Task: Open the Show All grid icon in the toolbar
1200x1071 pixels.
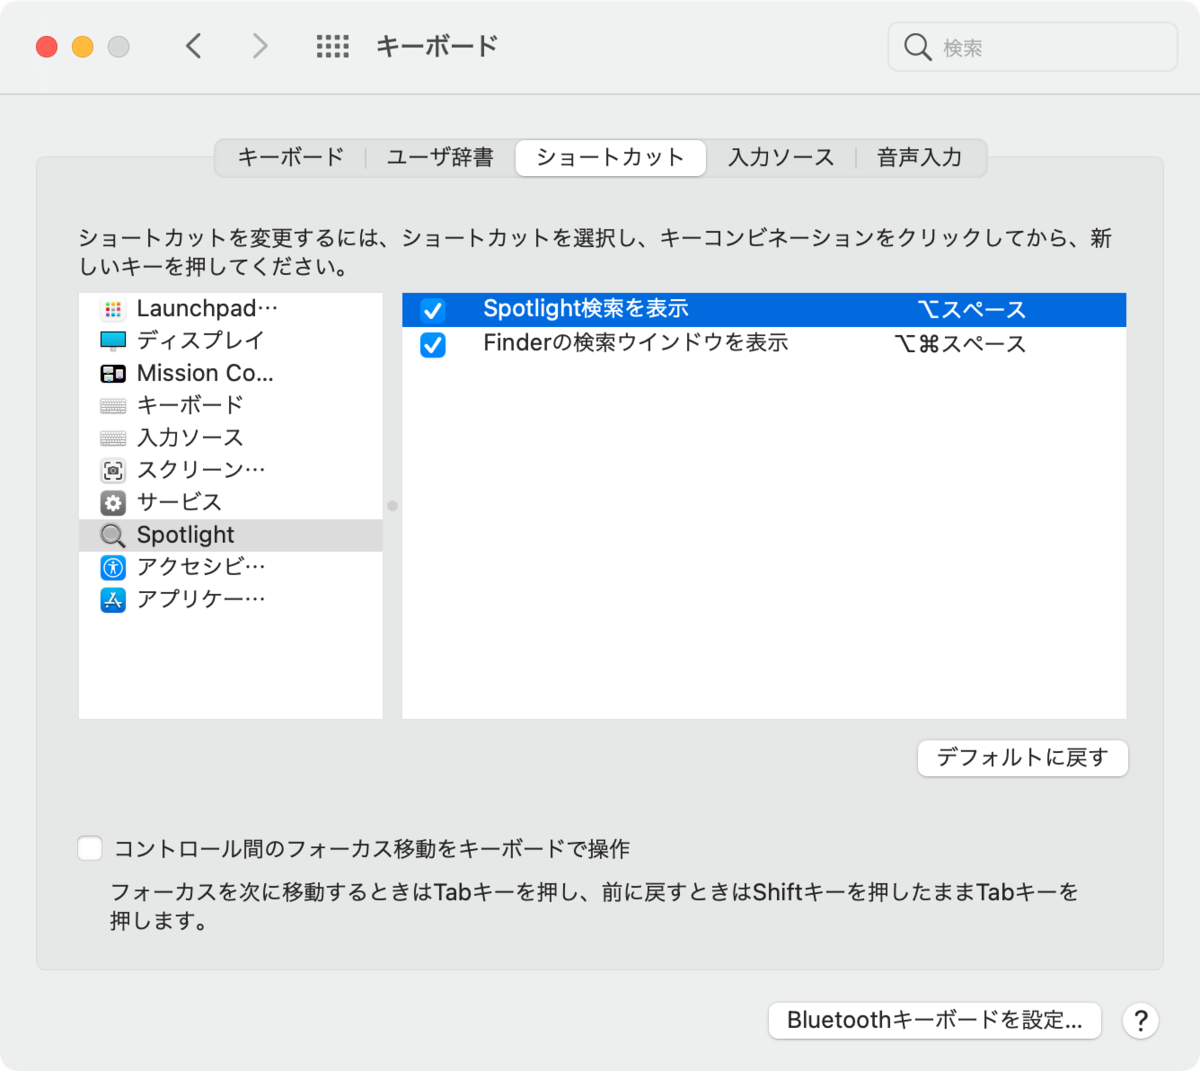Action: [332, 46]
